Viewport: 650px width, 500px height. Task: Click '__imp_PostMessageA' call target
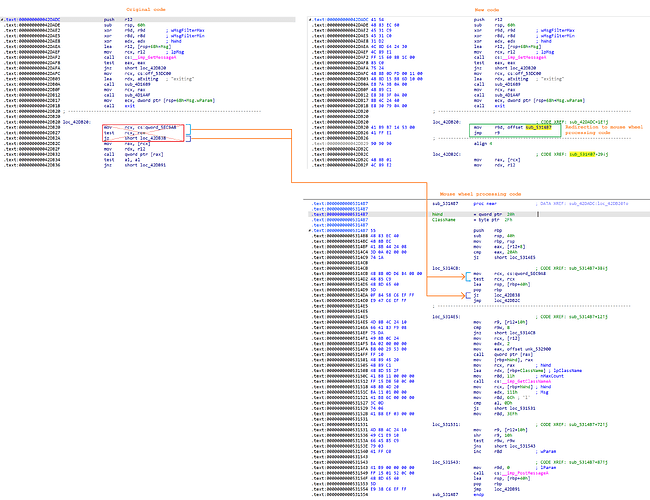click(527, 473)
